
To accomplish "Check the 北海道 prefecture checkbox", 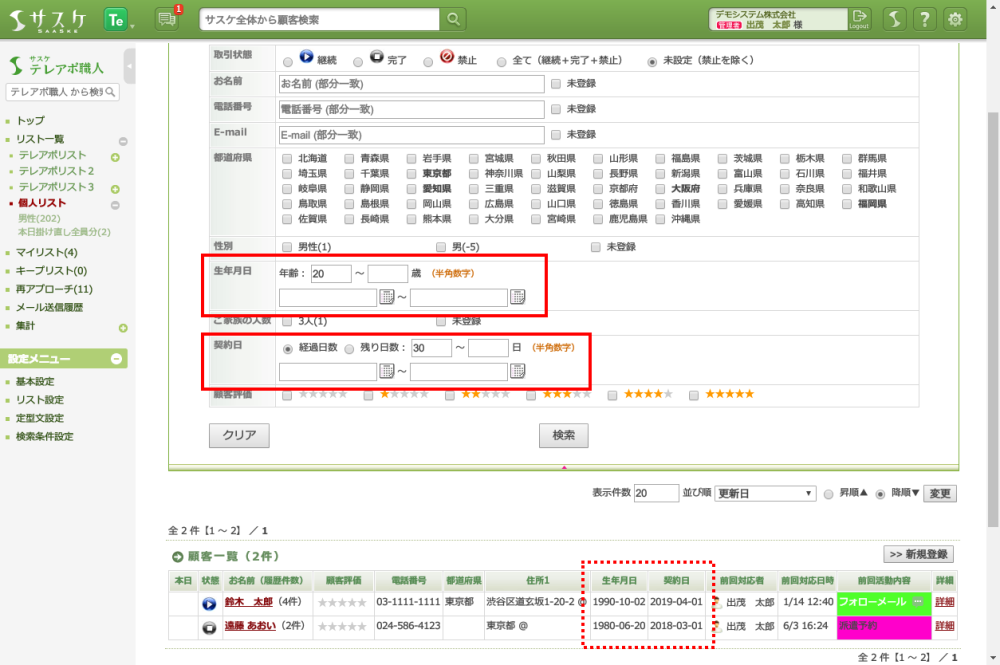I will tap(289, 158).
